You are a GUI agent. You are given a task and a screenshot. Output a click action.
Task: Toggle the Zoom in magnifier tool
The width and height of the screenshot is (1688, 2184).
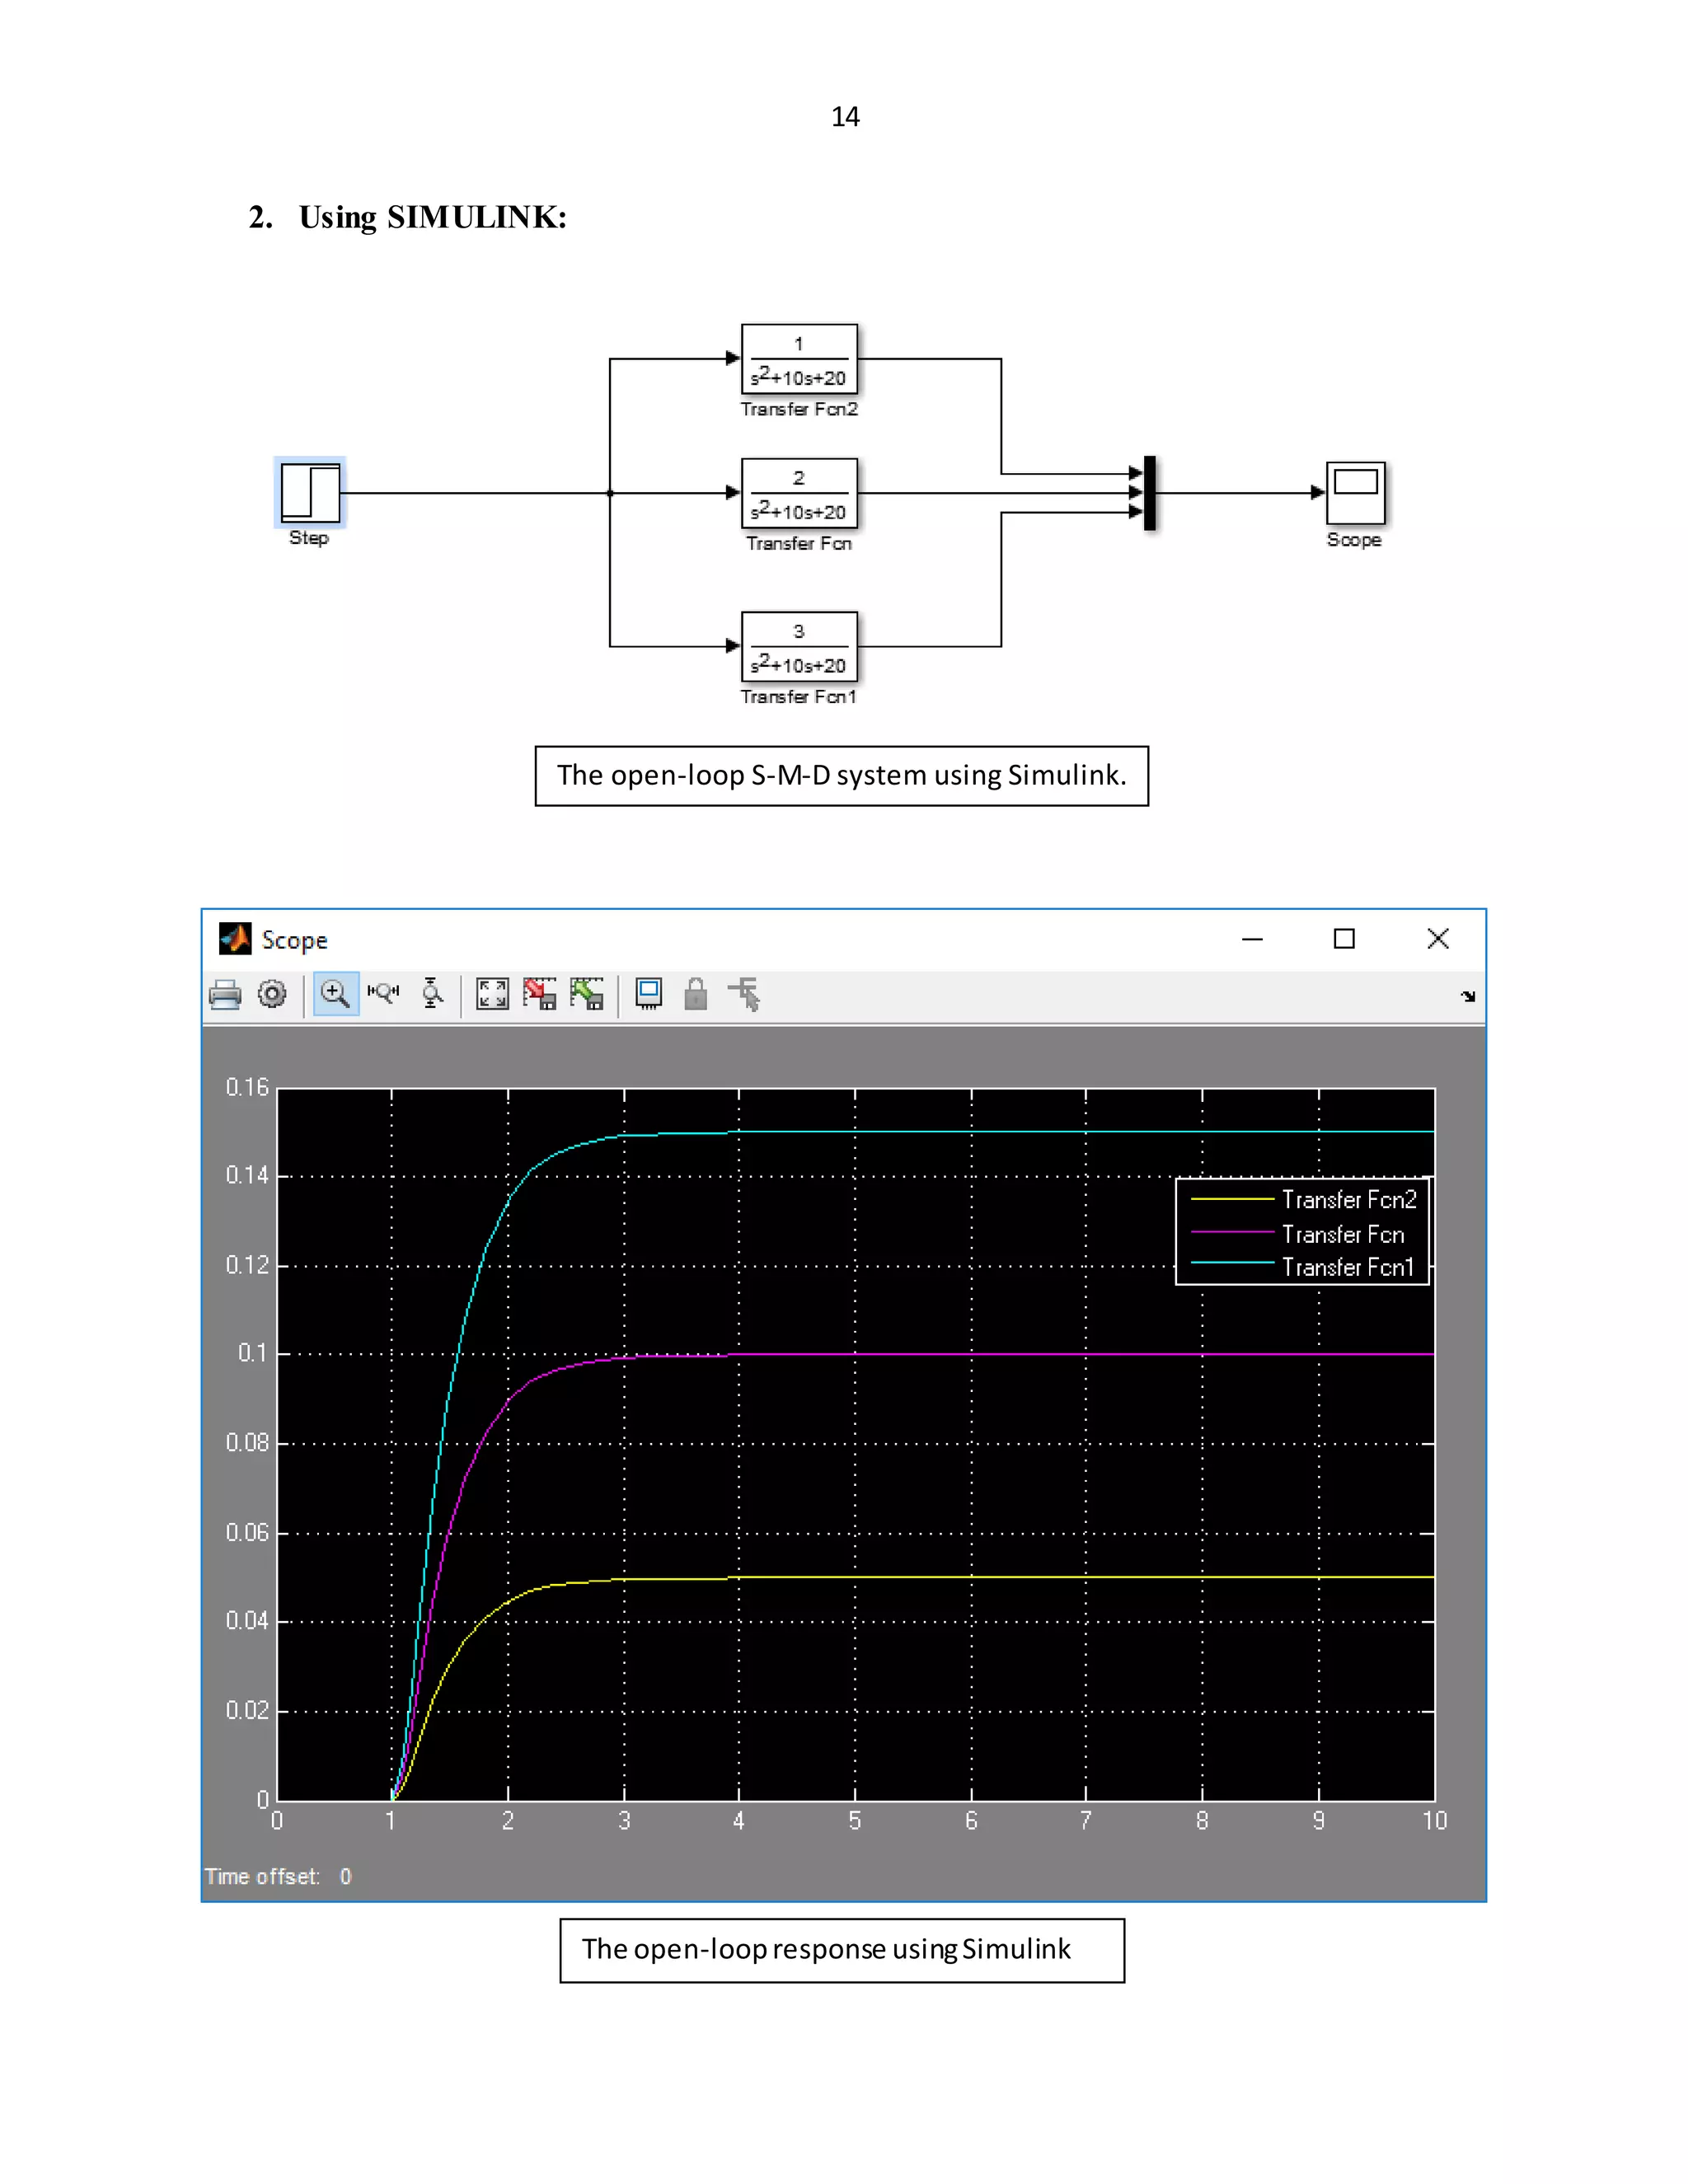click(x=335, y=995)
